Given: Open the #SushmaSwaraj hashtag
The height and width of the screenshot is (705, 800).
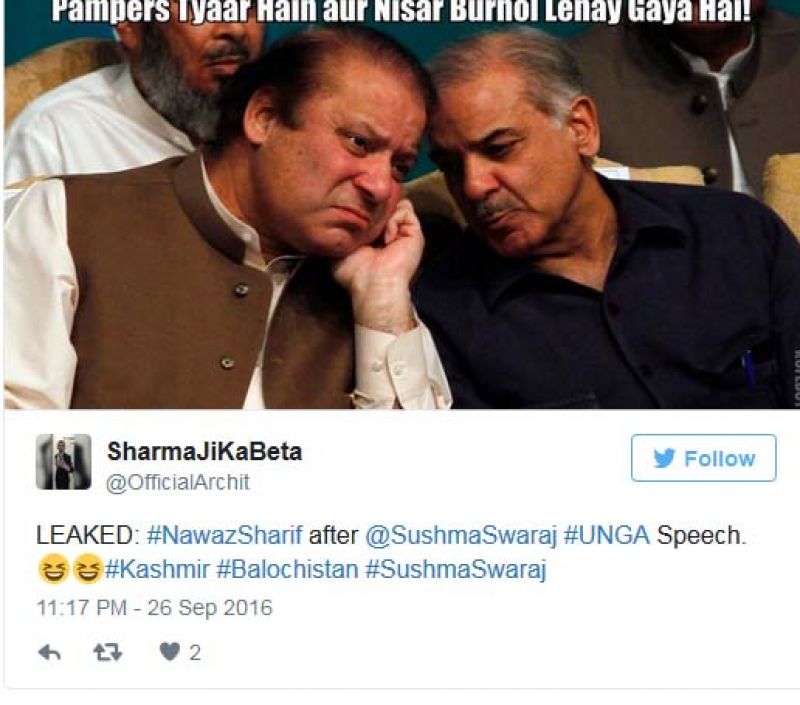Looking at the screenshot, I should pyautogui.click(x=456, y=569).
